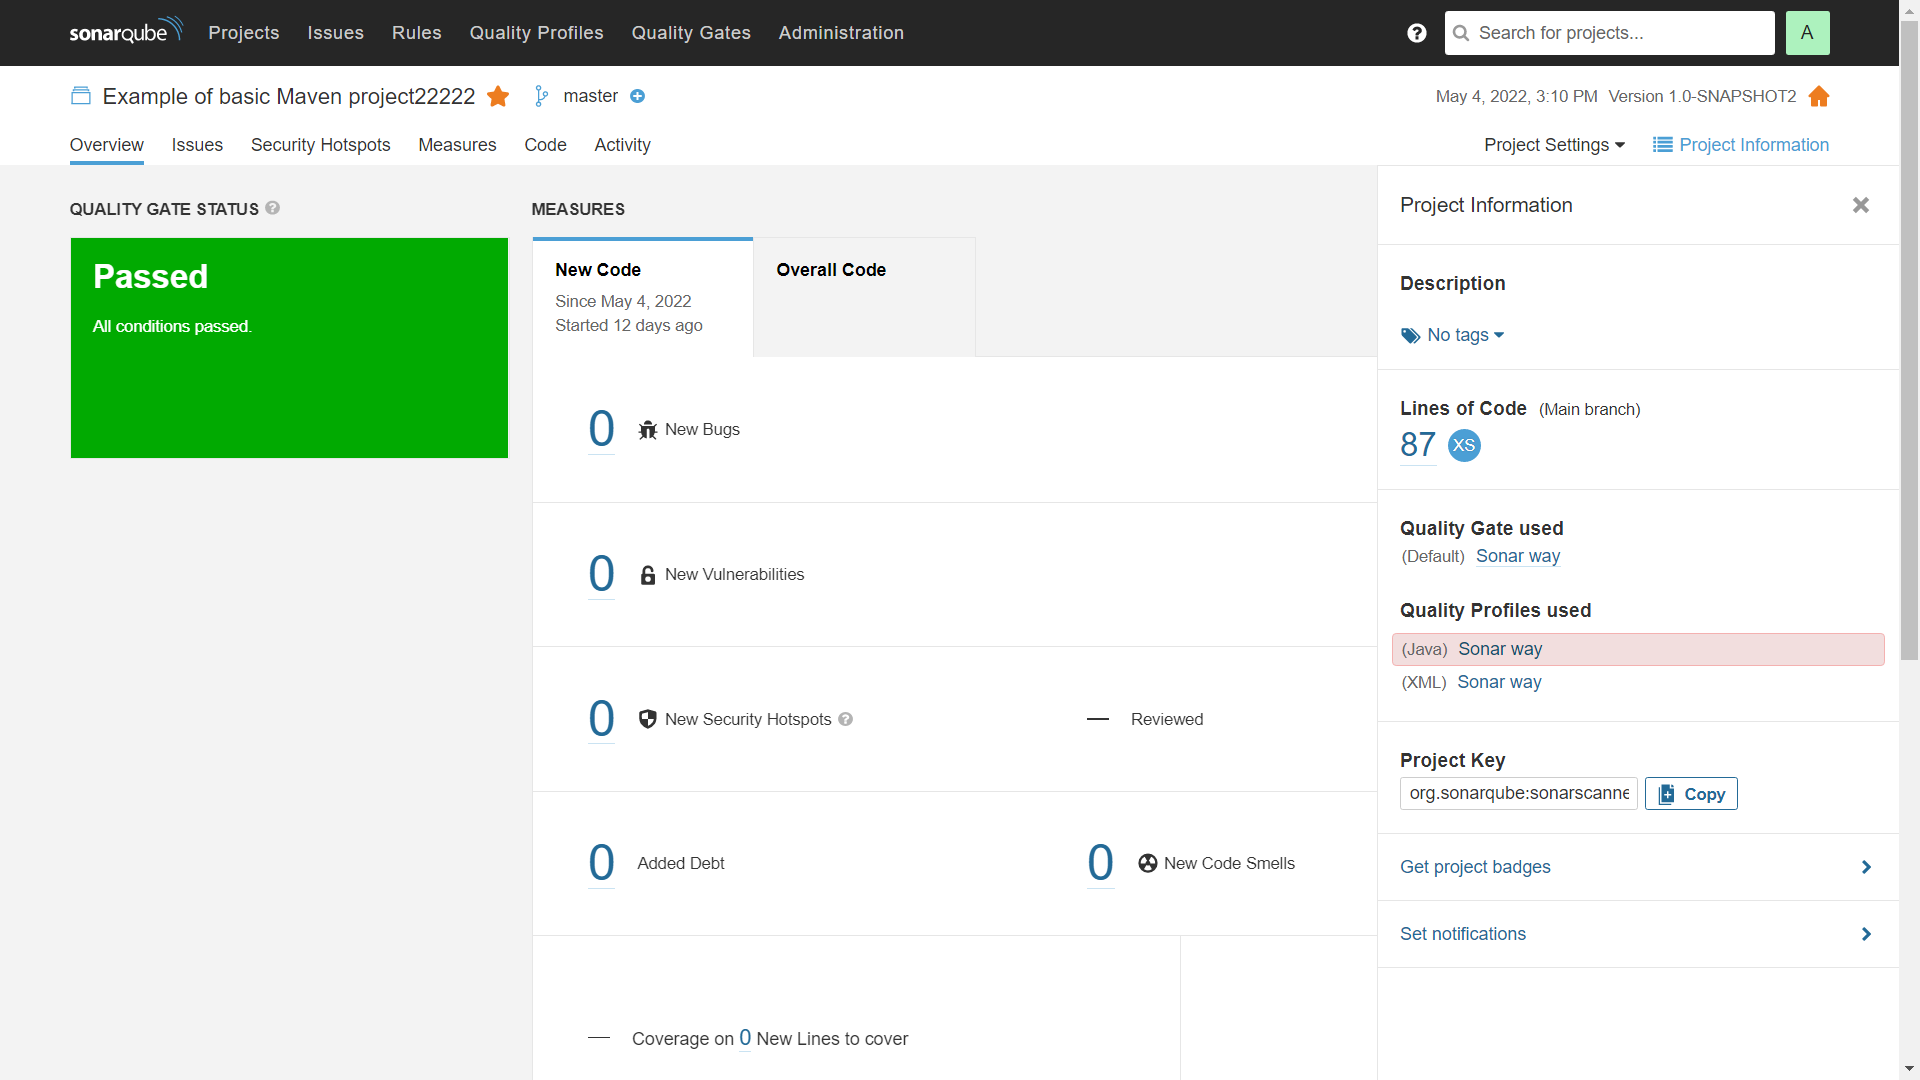This screenshot has height=1080, width=1920.
Task: Toggle the orange favorite star
Action: (x=498, y=96)
